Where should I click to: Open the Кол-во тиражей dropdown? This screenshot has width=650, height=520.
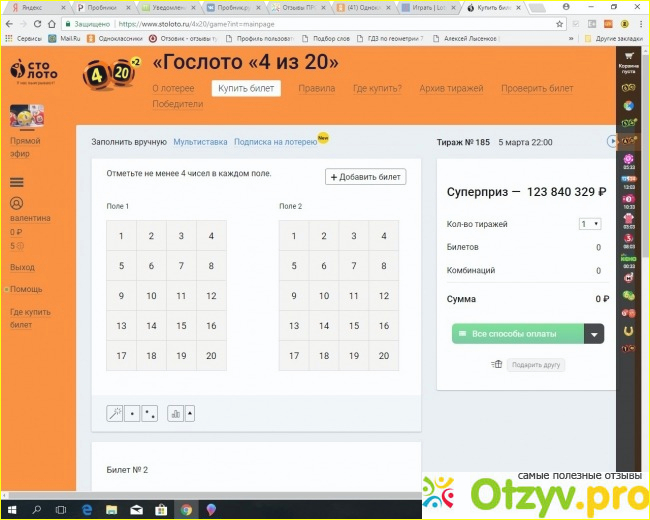click(590, 224)
